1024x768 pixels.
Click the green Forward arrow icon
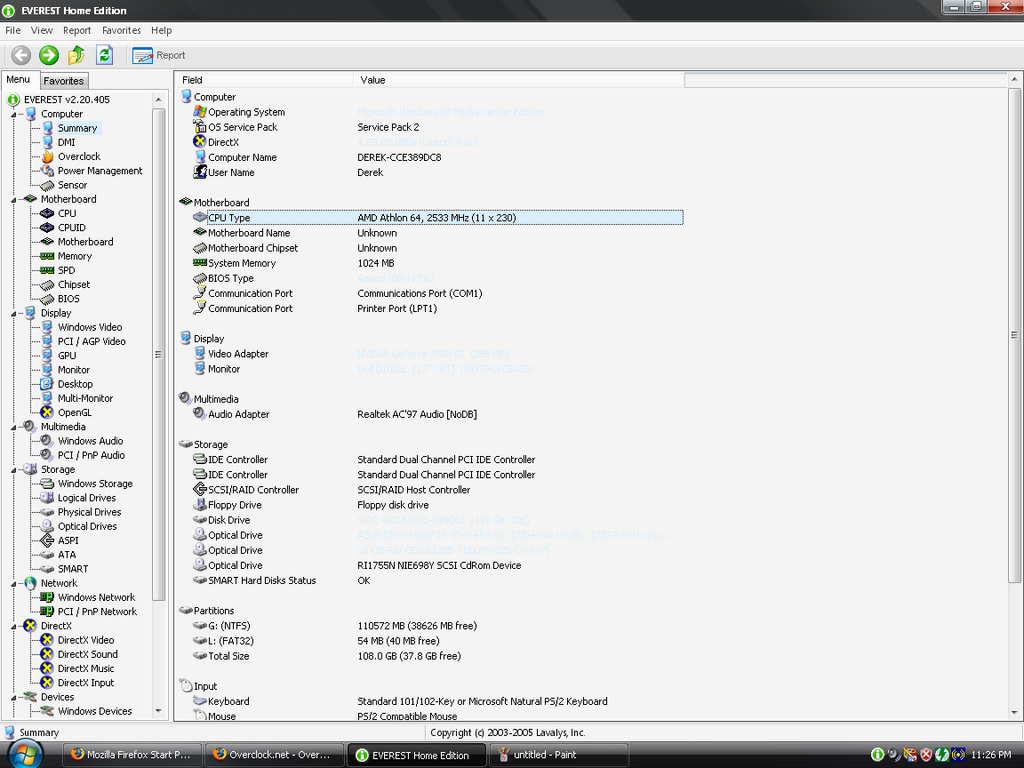click(x=49, y=56)
